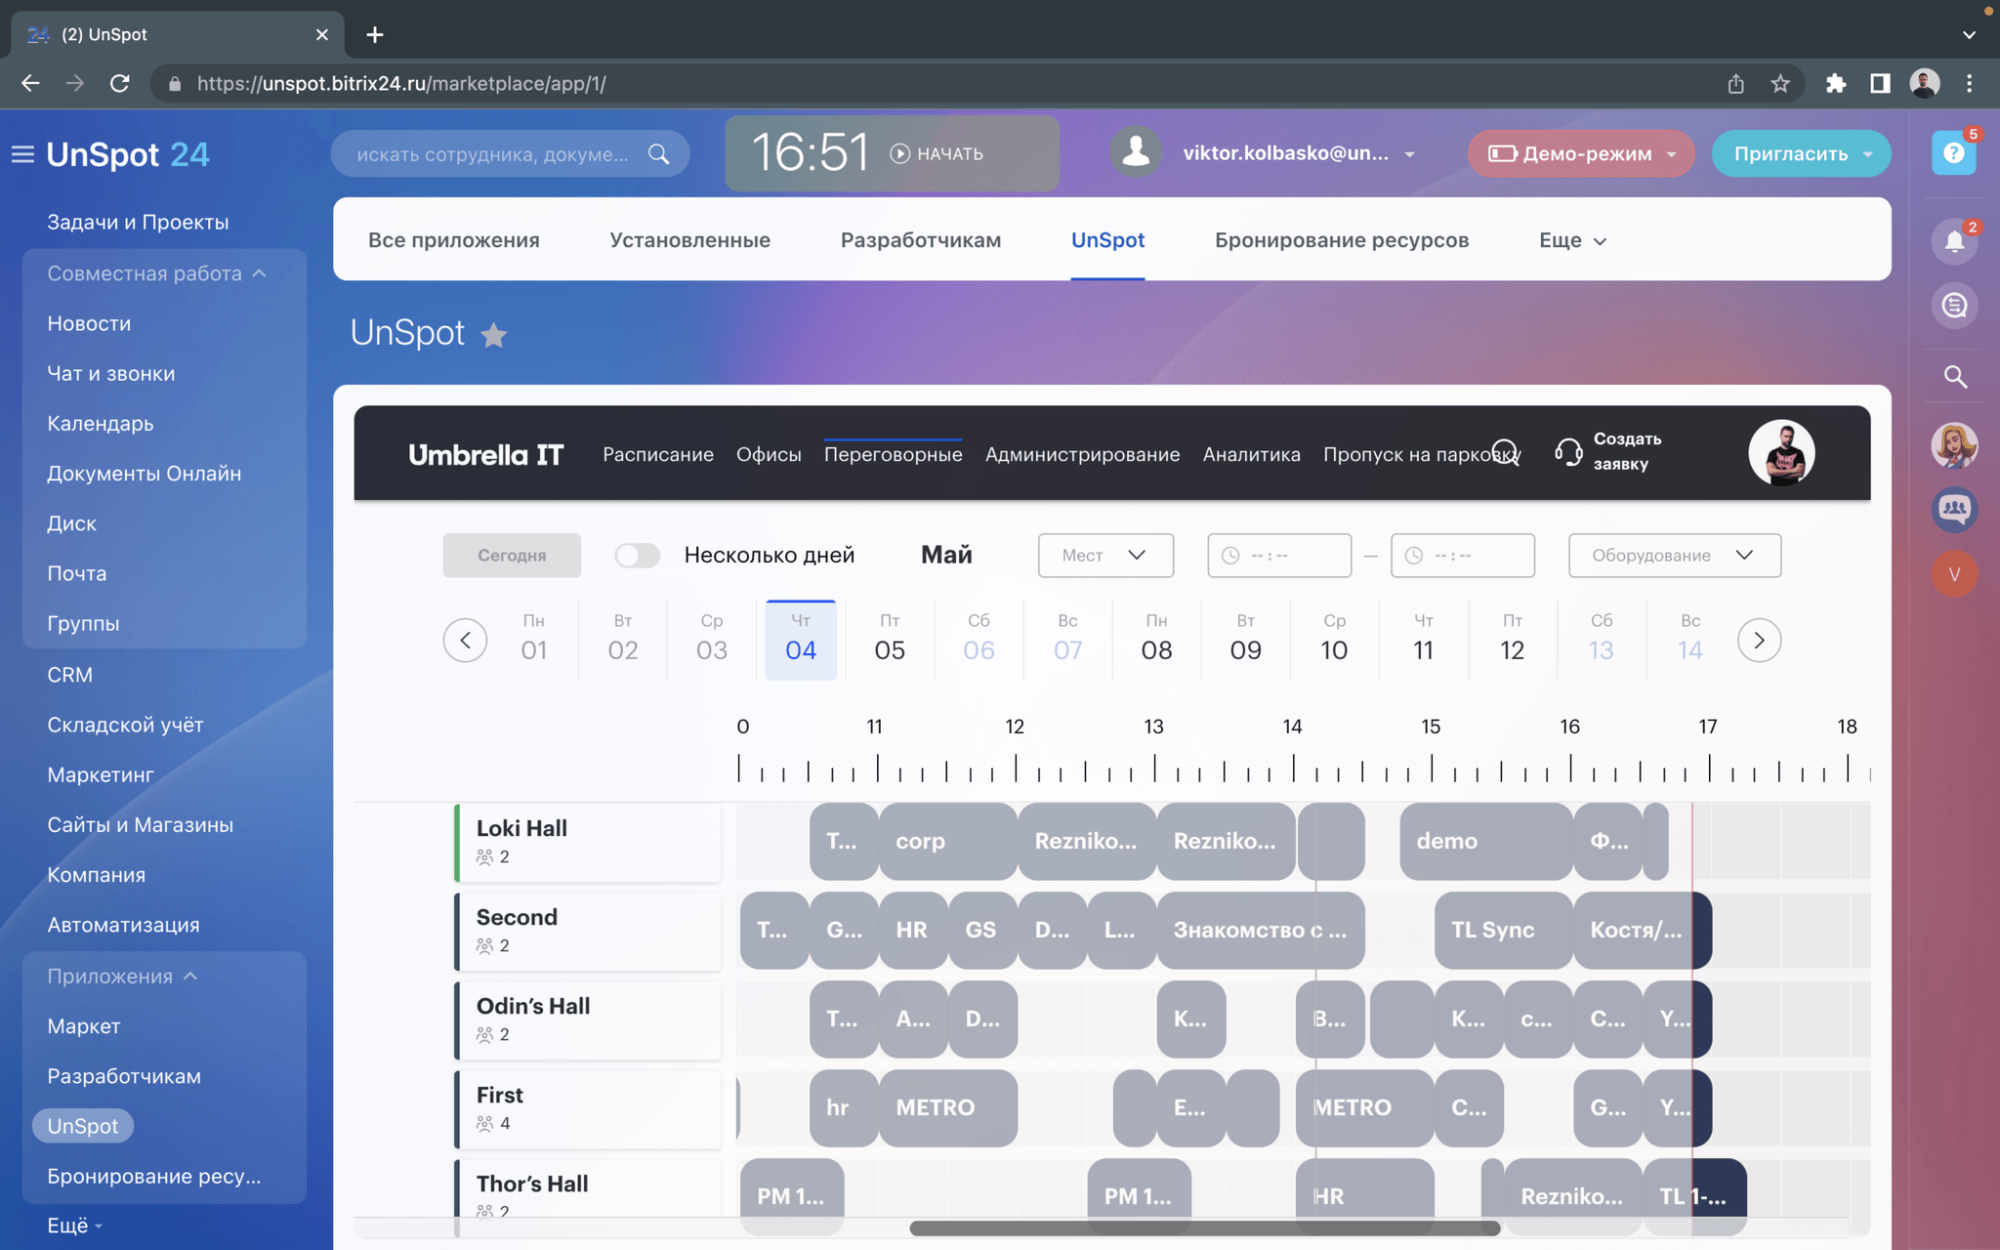Open the red V contact avatar
This screenshot has width=2000, height=1250.
1954,574
